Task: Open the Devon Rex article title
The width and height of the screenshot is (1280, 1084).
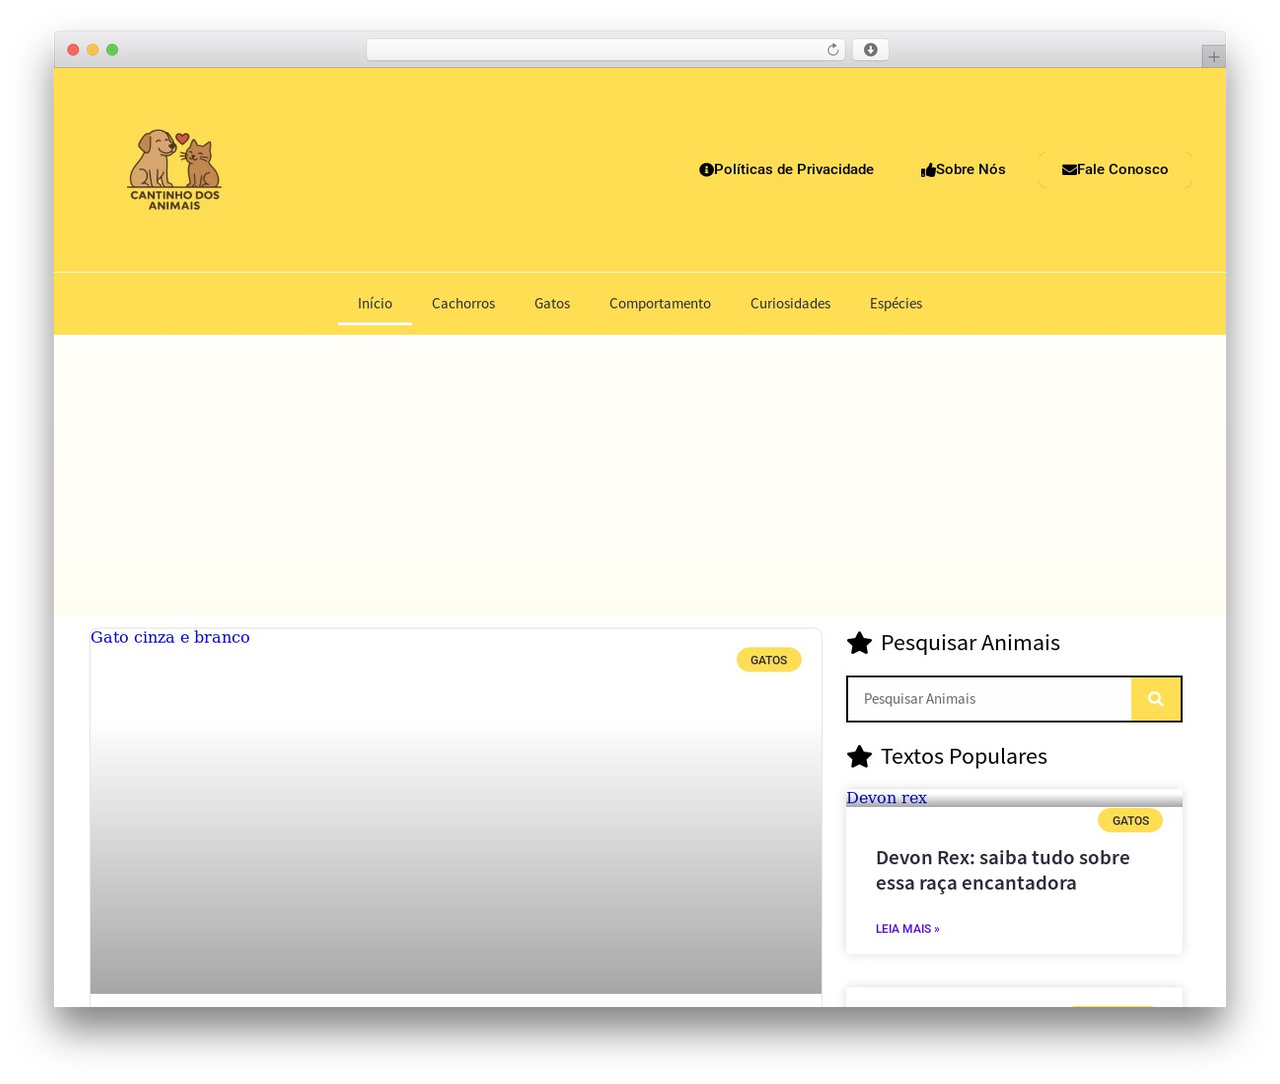Action: pyautogui.click(x=1003, y=871)
